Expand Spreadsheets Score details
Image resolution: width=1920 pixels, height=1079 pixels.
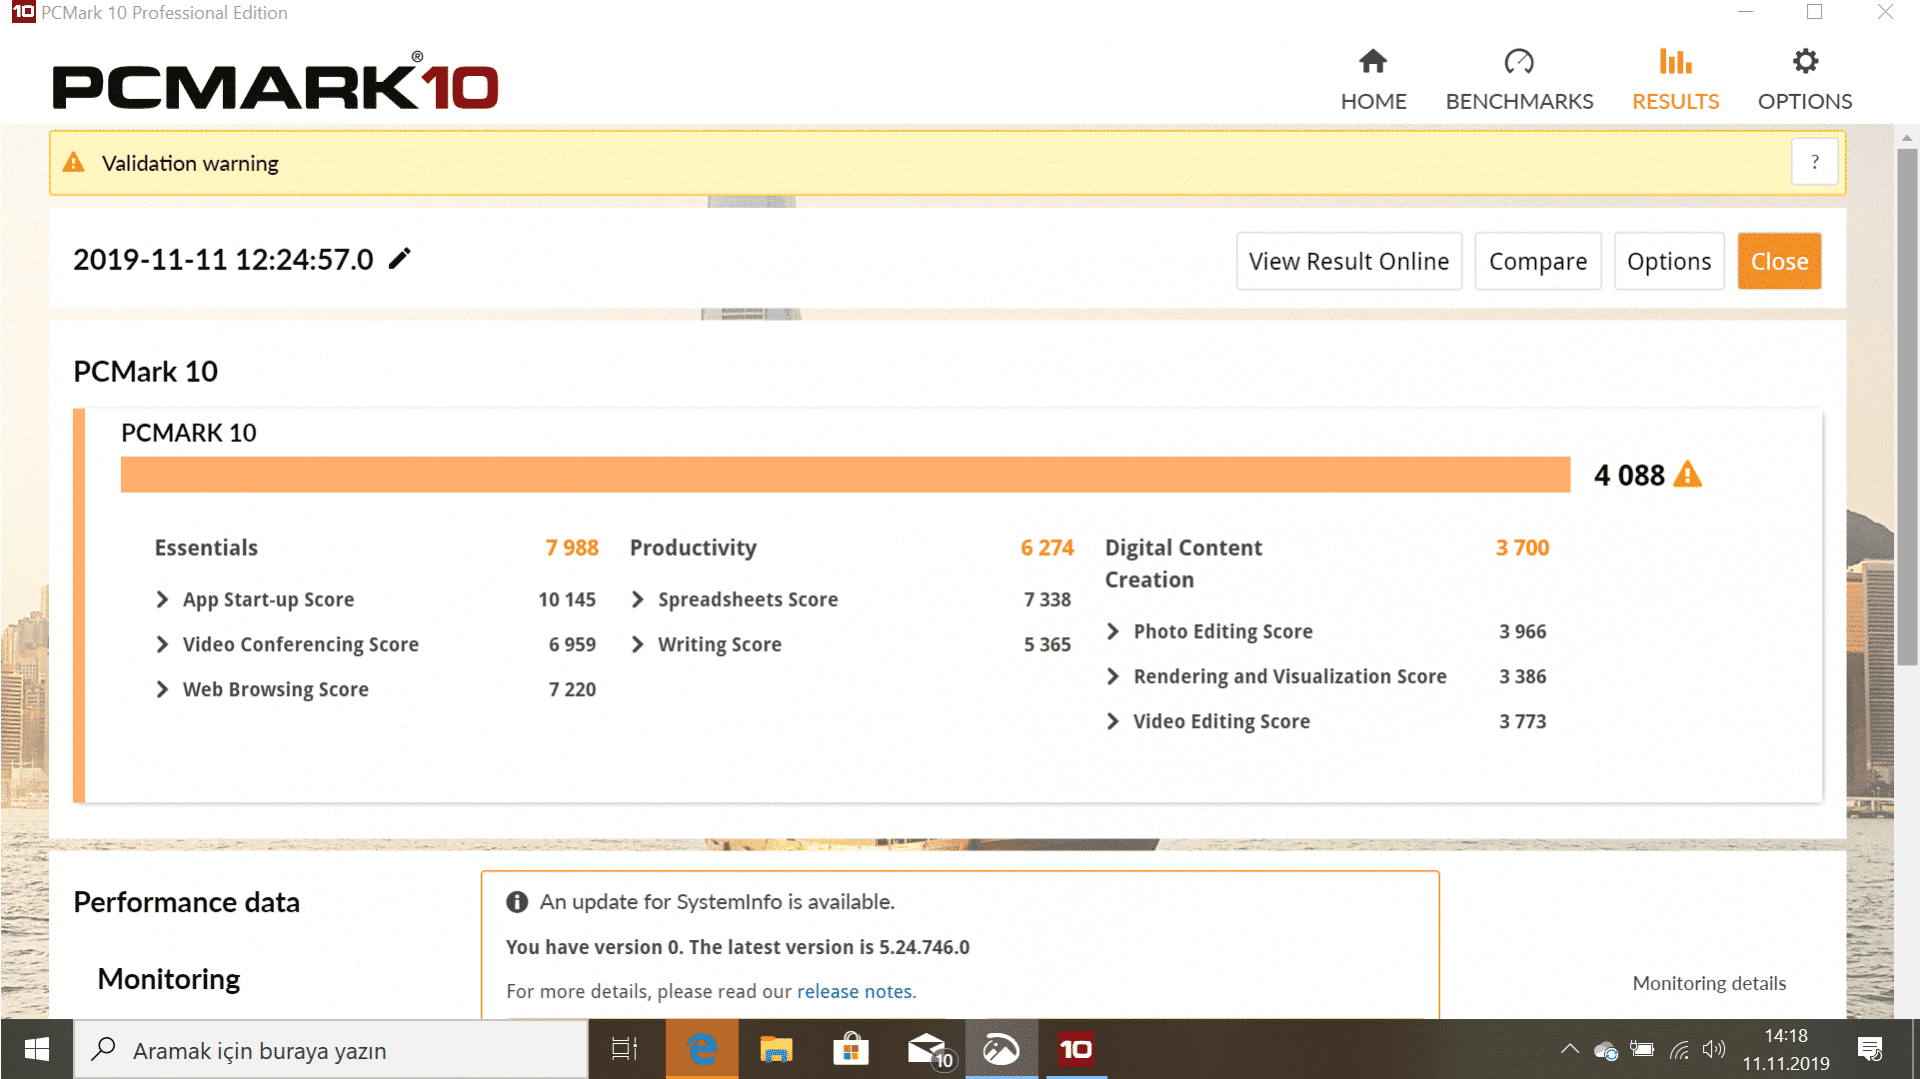(637, 599)
